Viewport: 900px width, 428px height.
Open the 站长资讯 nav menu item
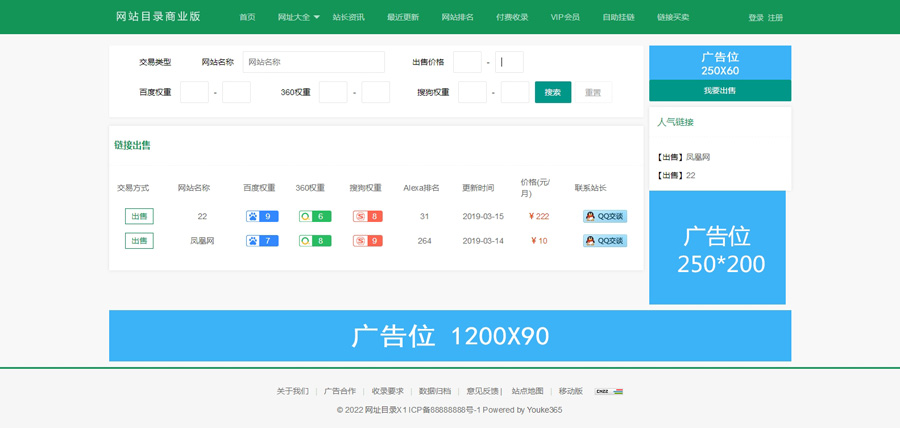[x=348, y=17]
